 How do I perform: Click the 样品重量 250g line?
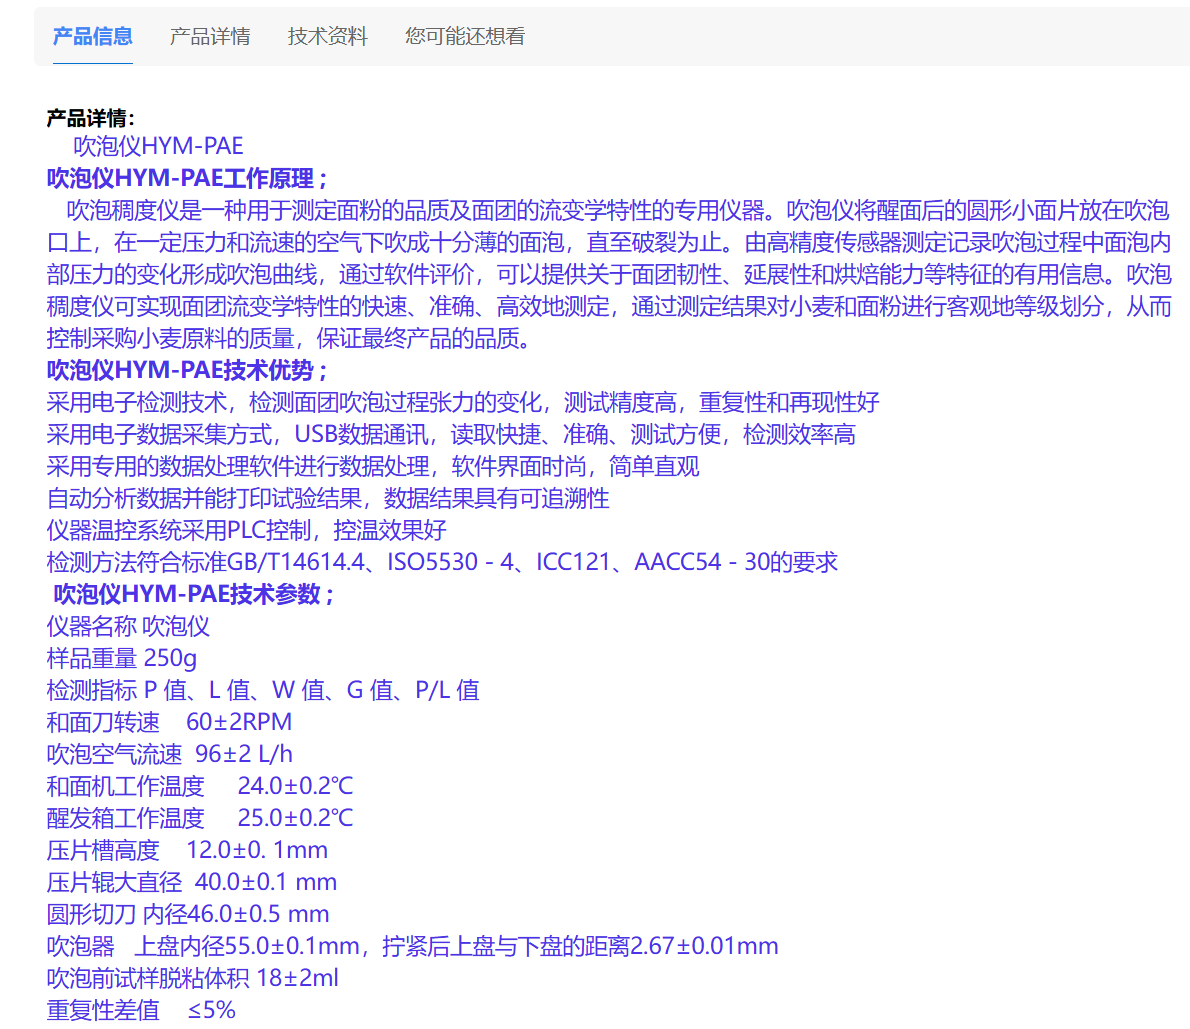[122, 658]
